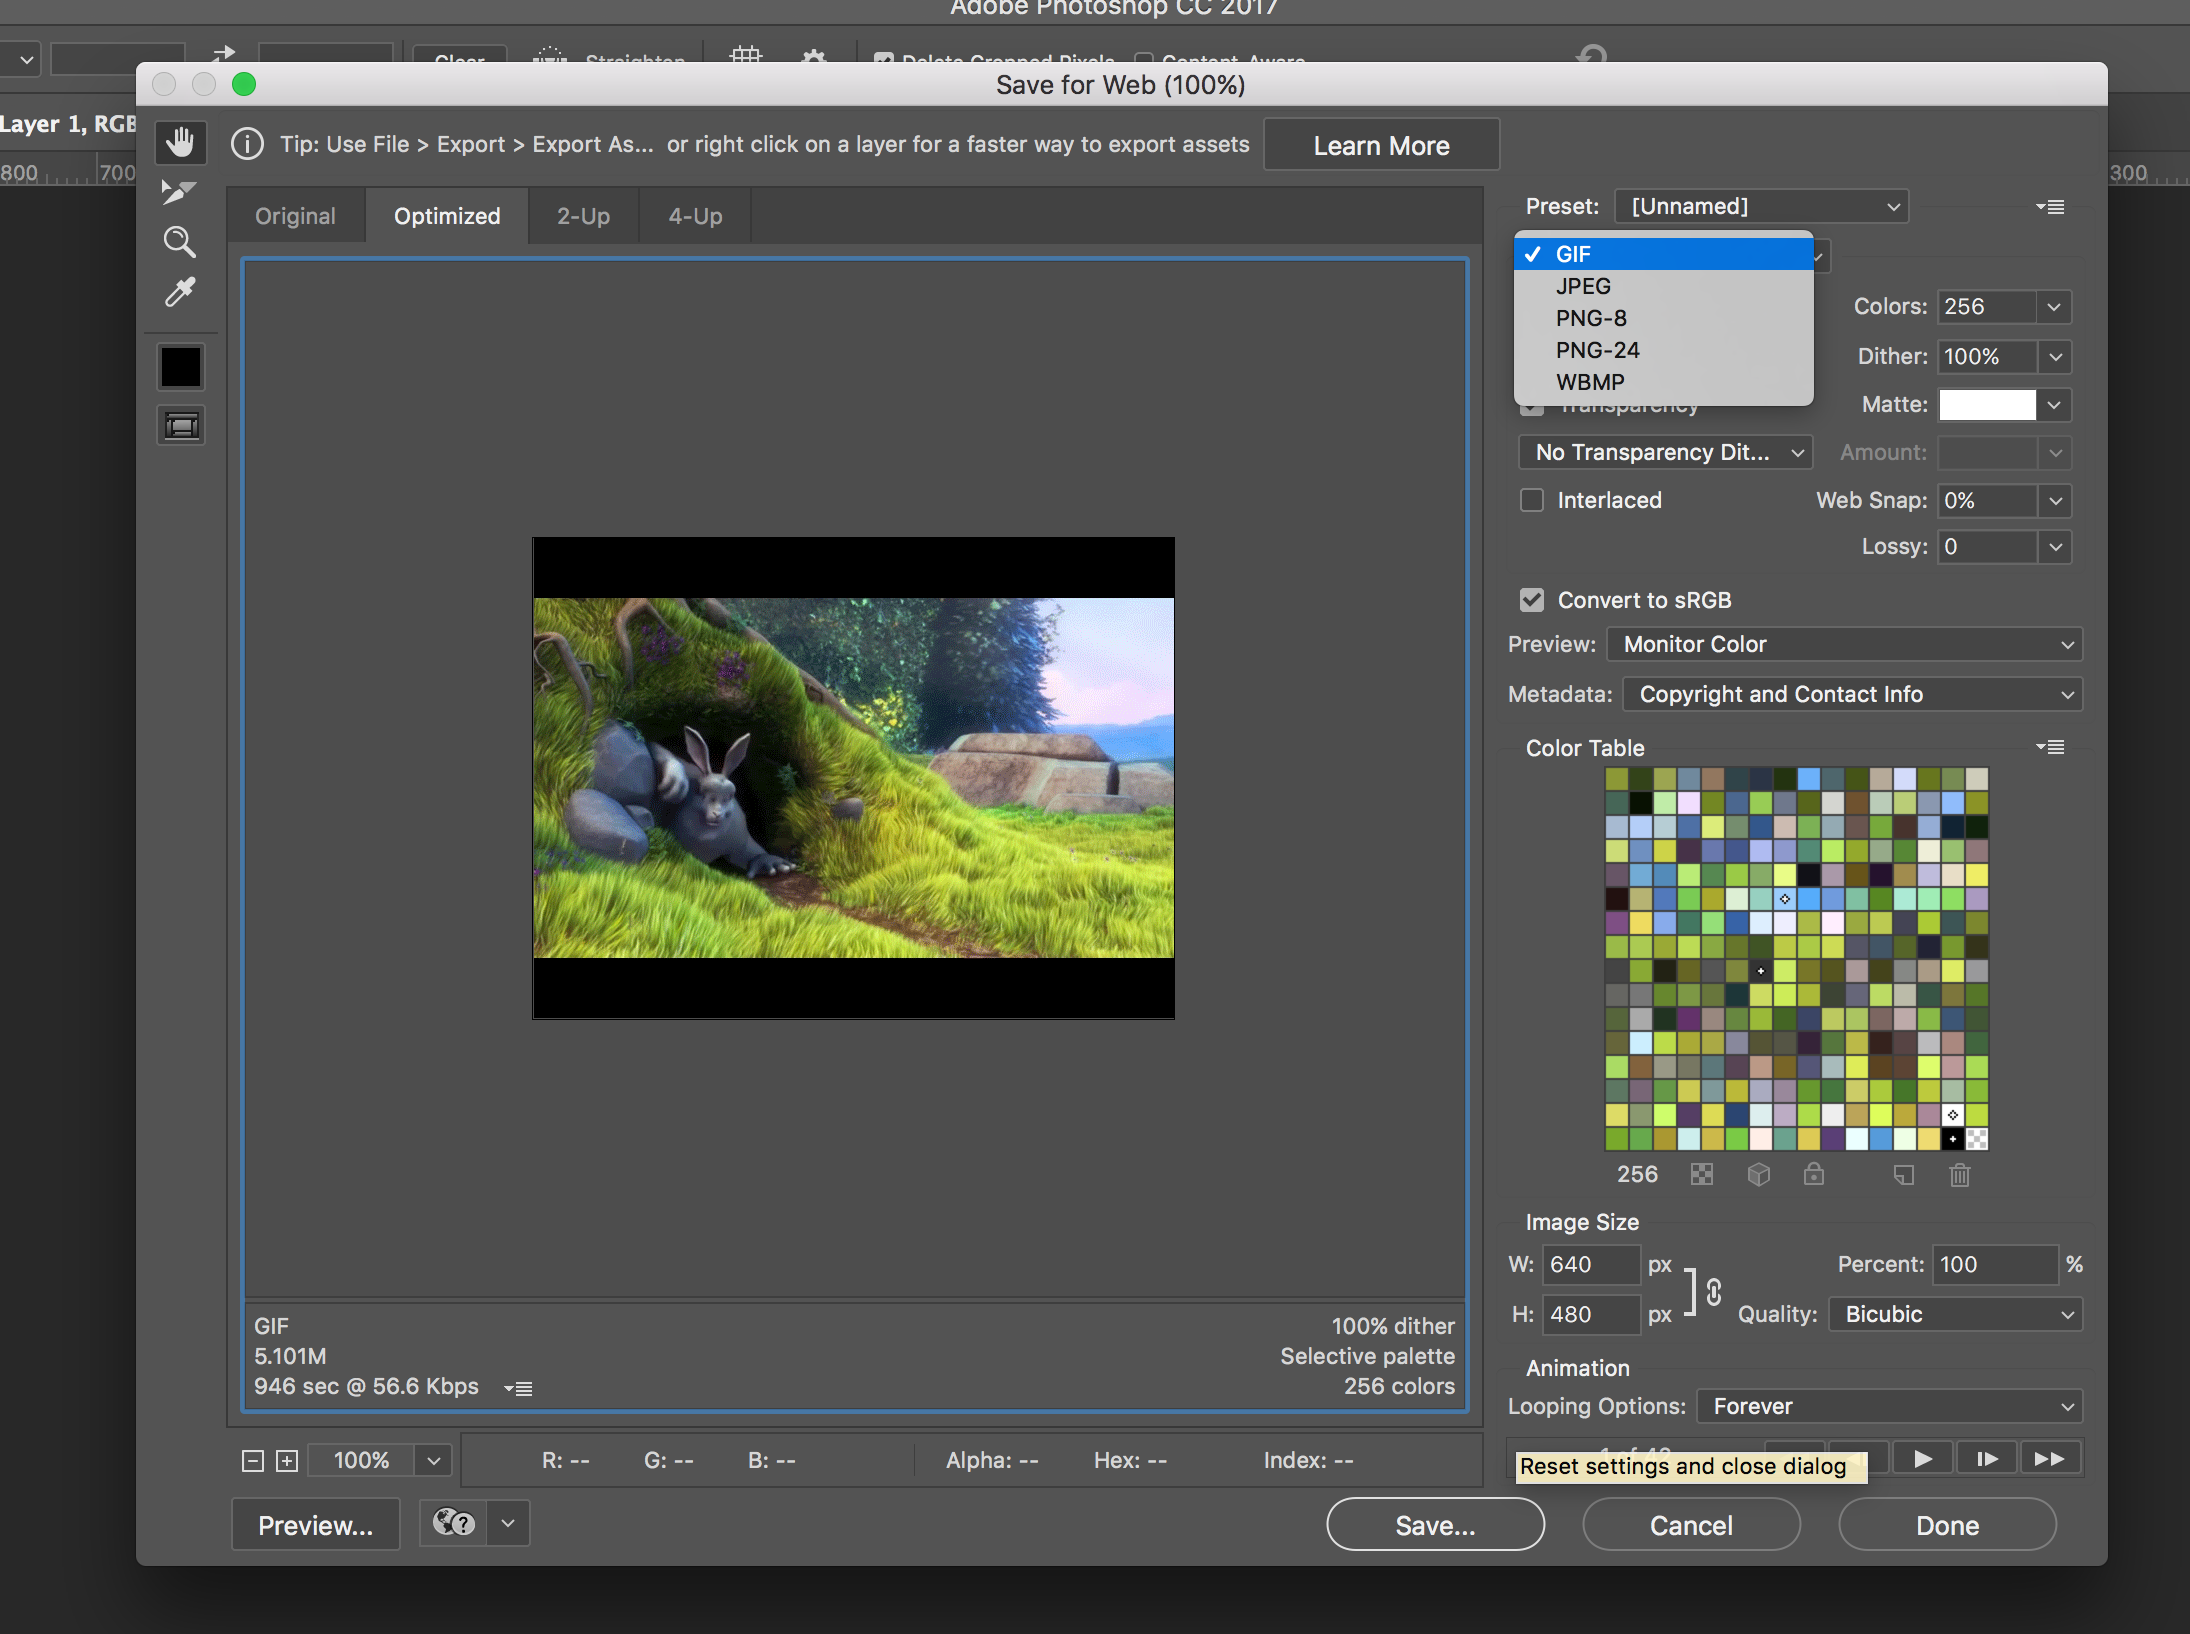This screenshot has width=2190, height=1634.
Task: Open the browser preview dropdown arrow
Action: [508, 1523]
